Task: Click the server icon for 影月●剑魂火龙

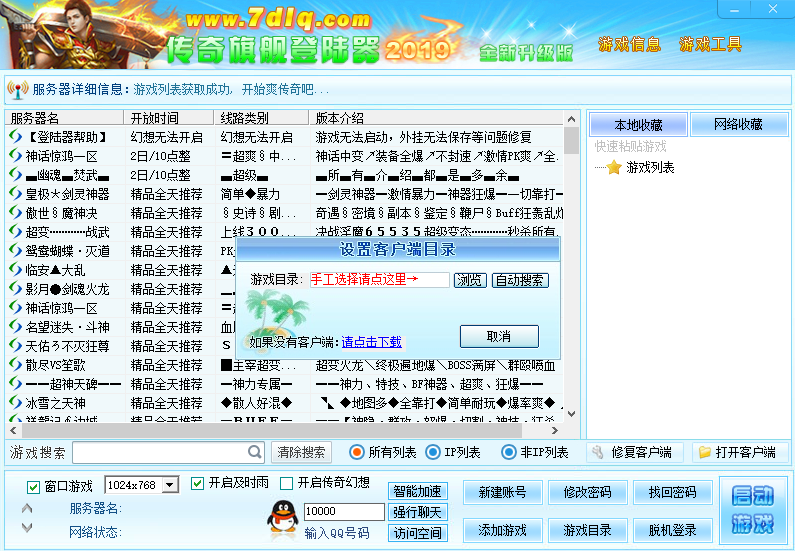Action: click(x=15, y=289)
